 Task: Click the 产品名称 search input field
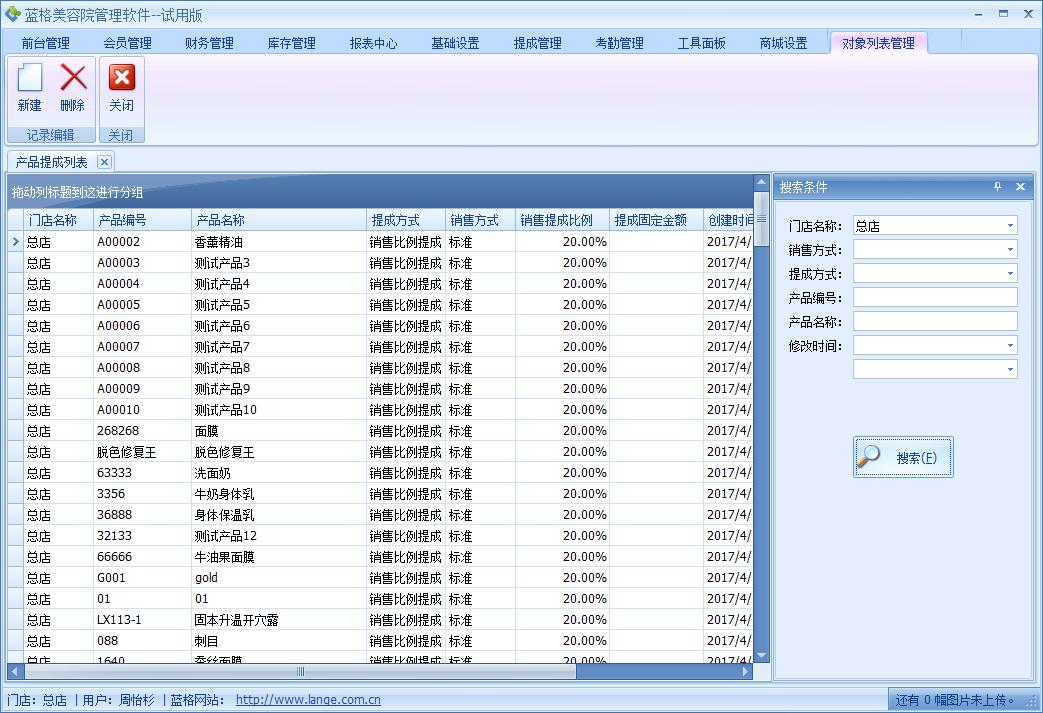[x=935, y=321]
